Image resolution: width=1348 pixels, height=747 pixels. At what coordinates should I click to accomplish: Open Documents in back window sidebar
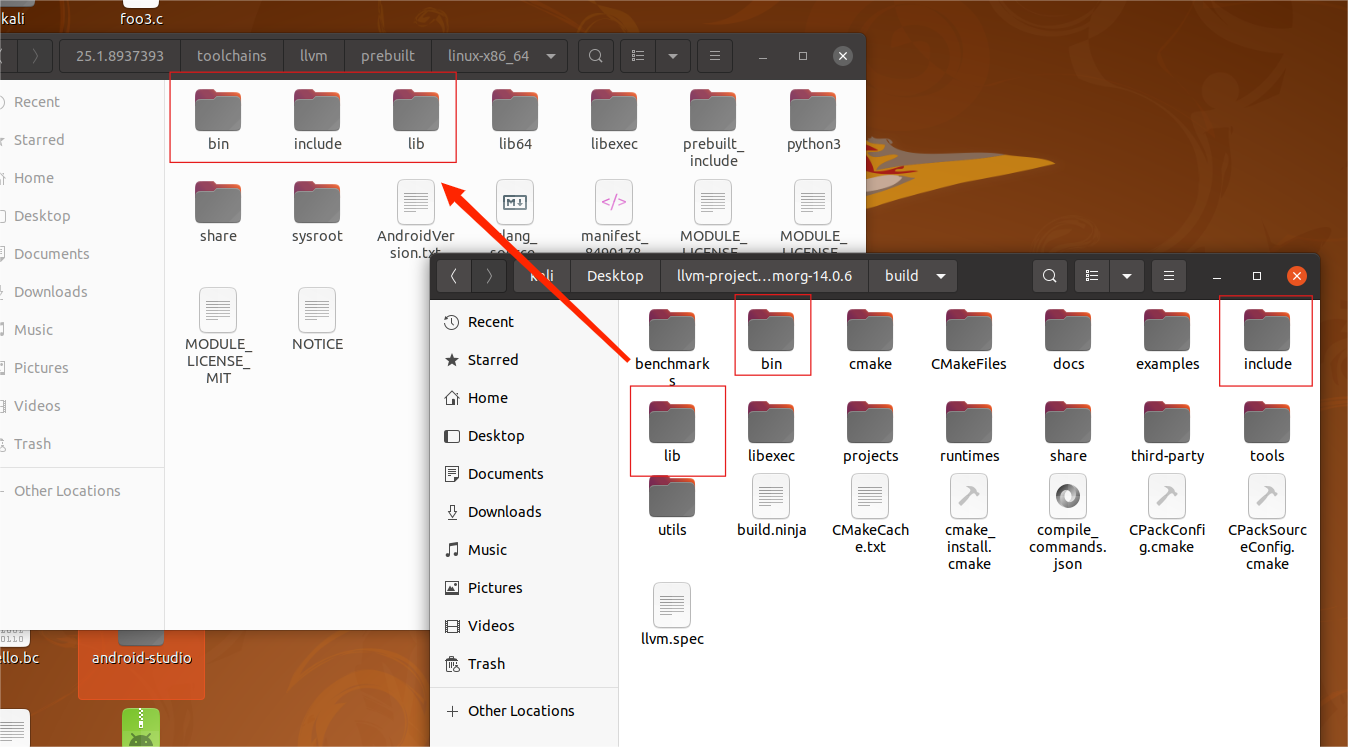(x=80, y=254)
